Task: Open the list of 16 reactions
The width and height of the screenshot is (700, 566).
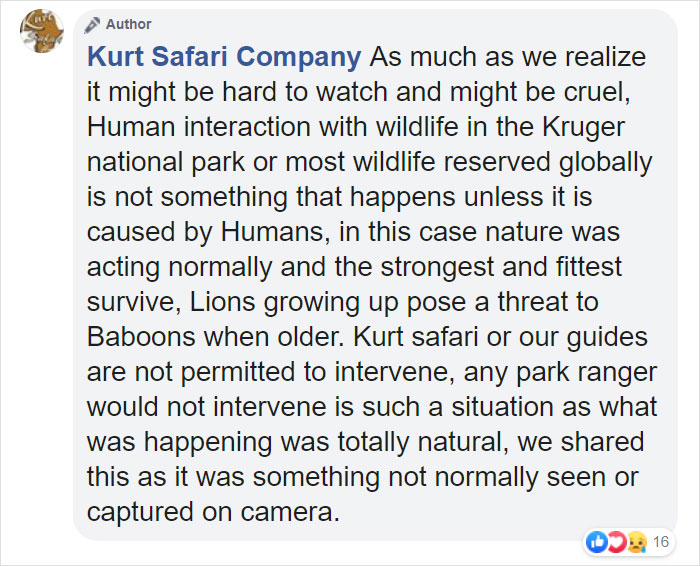Action: (x=661, y=542)
